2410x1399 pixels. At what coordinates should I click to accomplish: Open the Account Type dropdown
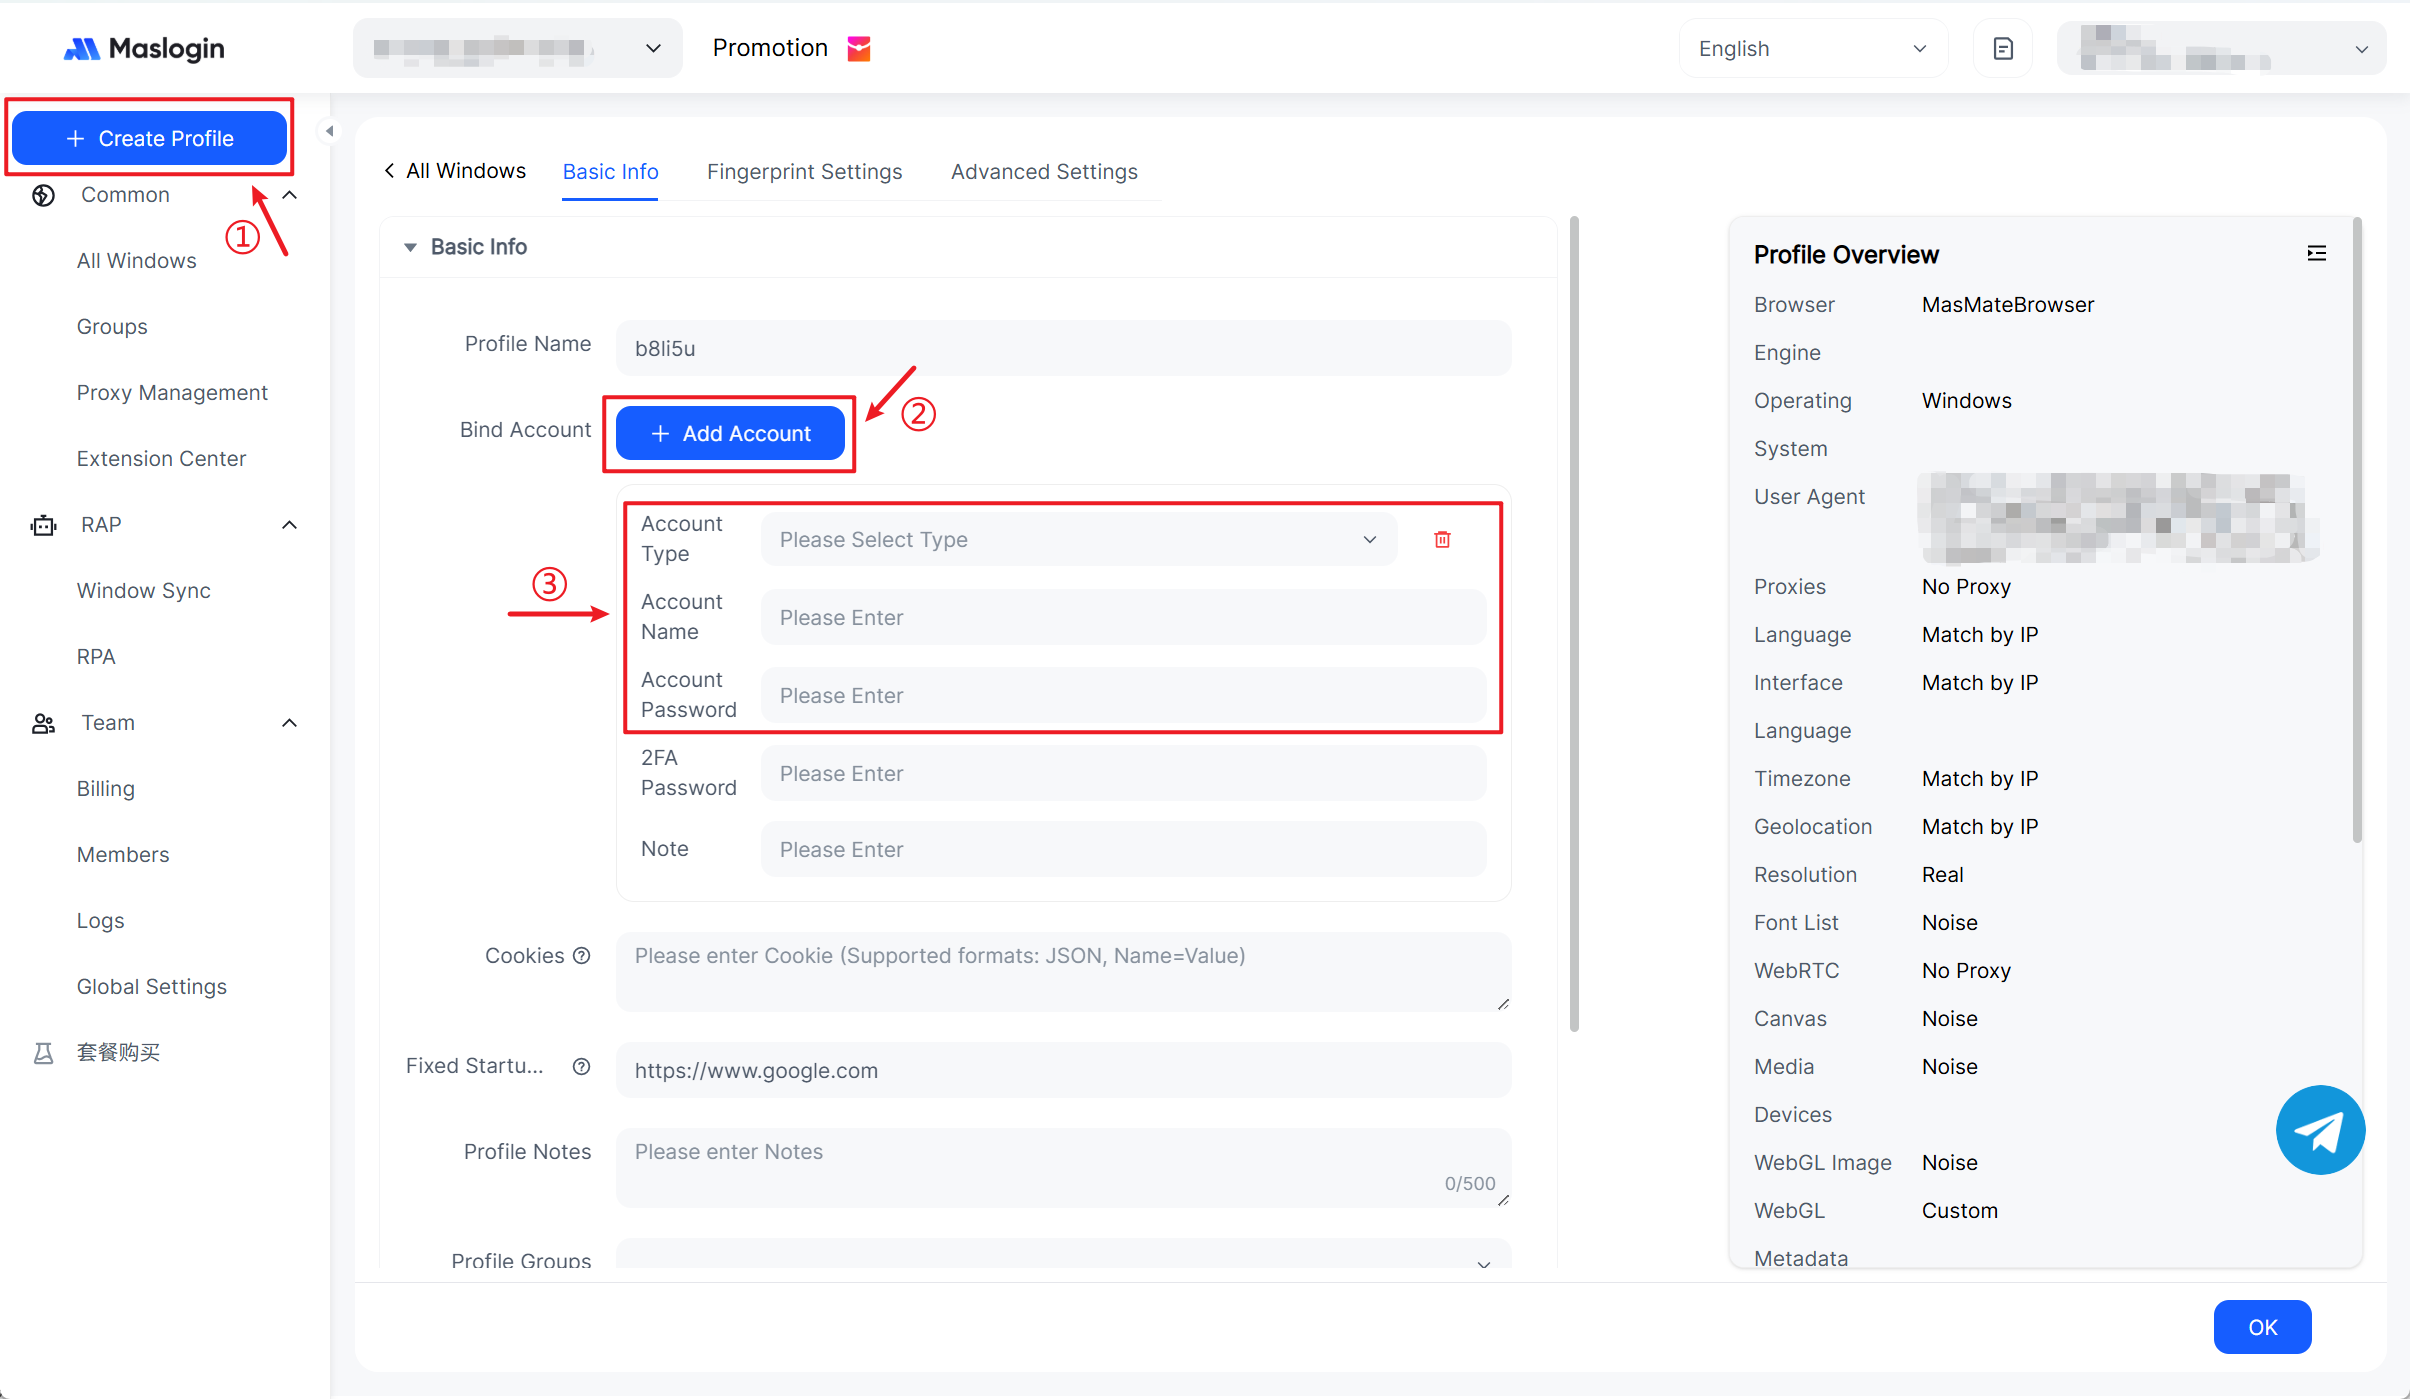[1078, 540]
